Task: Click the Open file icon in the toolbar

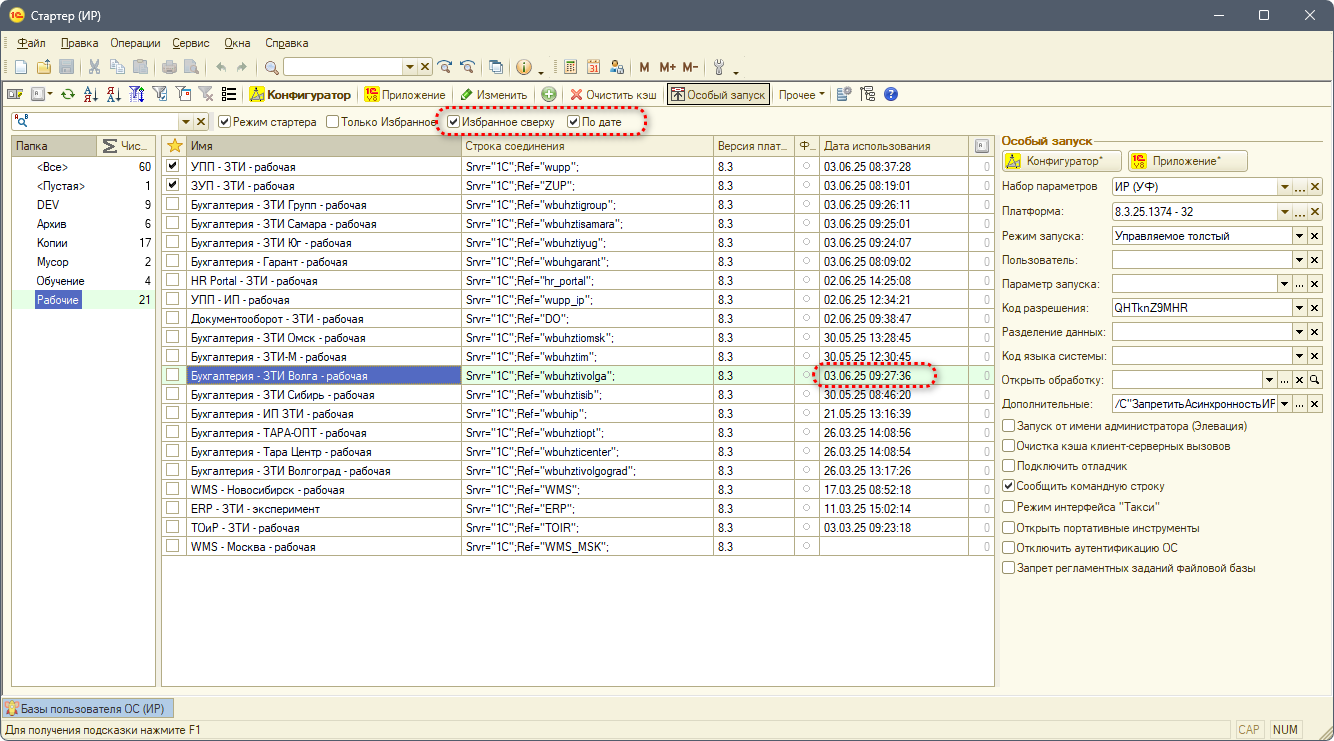Action: (x=43, y=67)
